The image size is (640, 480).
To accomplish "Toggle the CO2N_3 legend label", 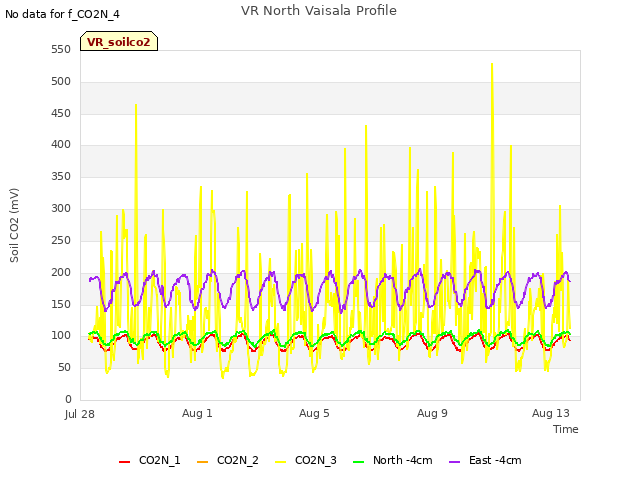I will [x=316, y=460].
